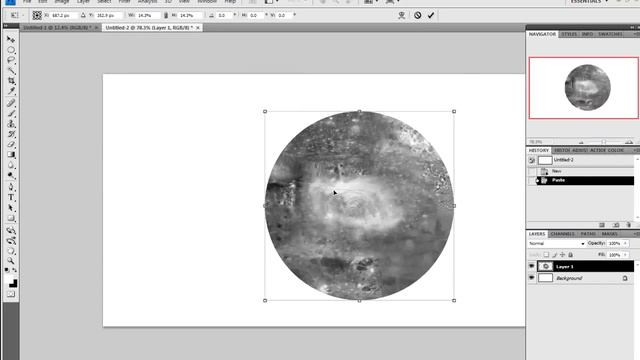Switch to the Swatches tab
This screenshot has width=640, height=360.
[x=610, y=34]
